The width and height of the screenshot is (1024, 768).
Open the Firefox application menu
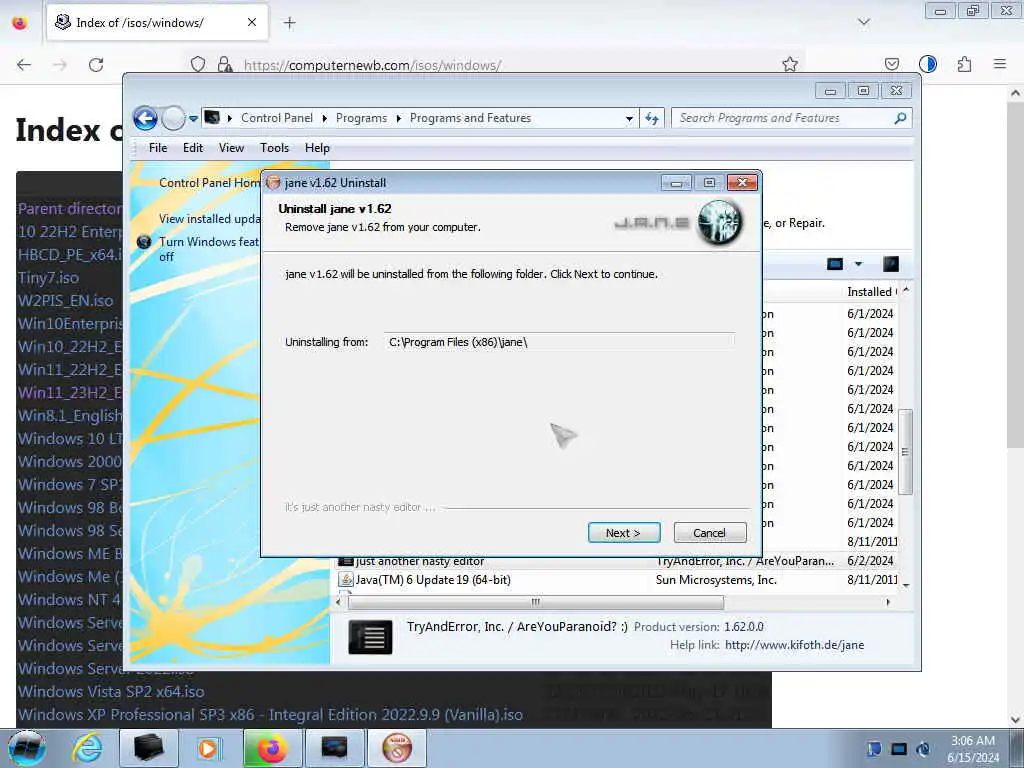coord(1000,64)
